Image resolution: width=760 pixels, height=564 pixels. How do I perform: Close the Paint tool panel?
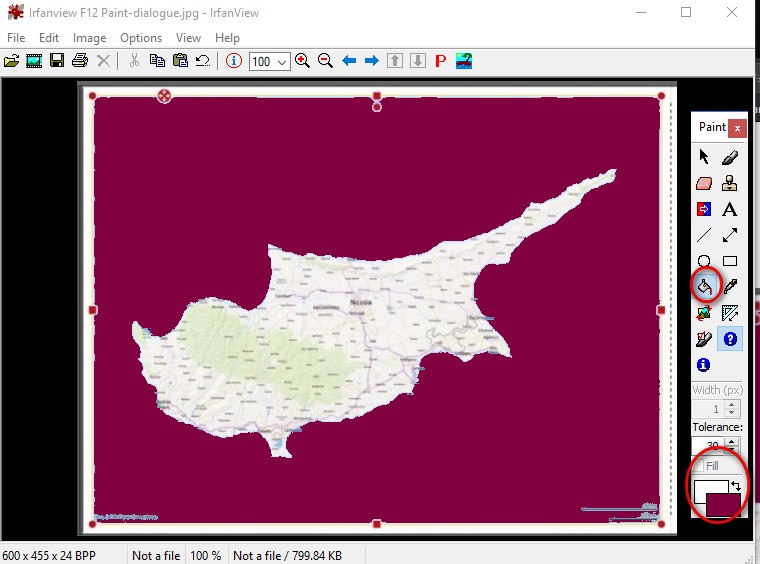[x=737, y=128]
